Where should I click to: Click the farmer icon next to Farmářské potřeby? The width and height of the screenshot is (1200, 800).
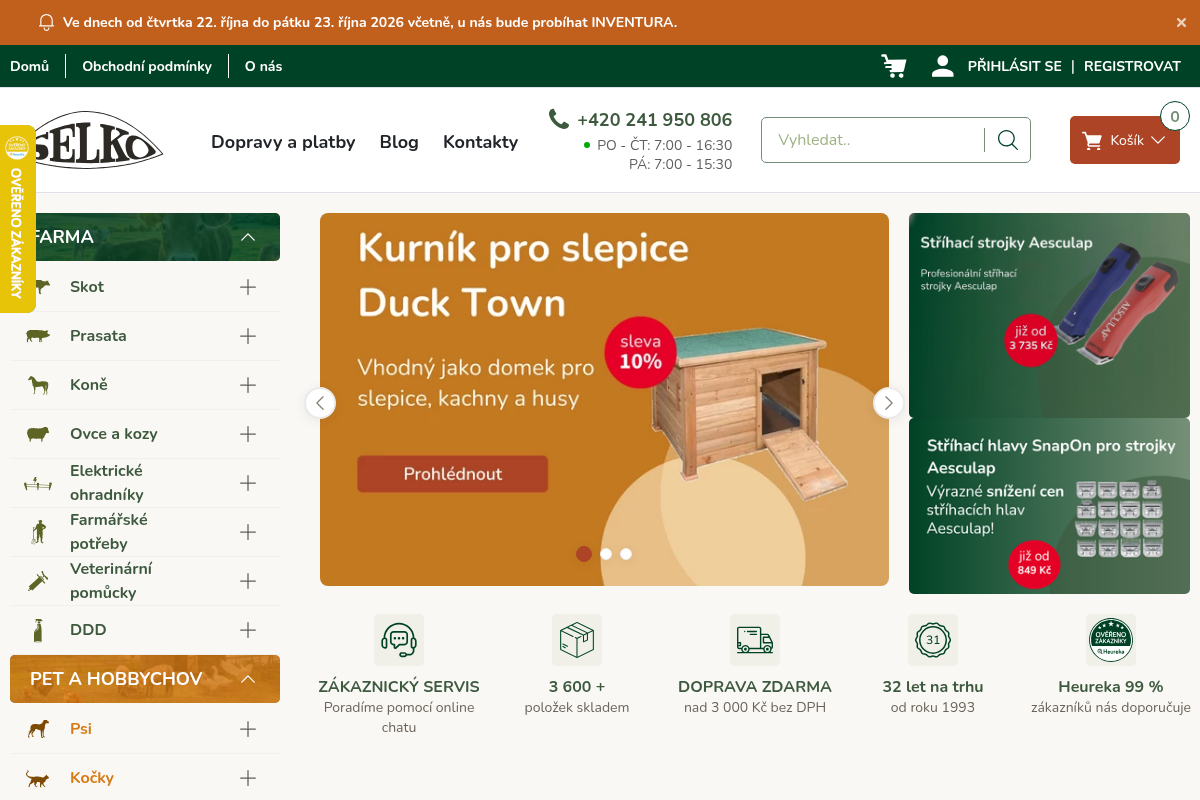click(38, 532)
